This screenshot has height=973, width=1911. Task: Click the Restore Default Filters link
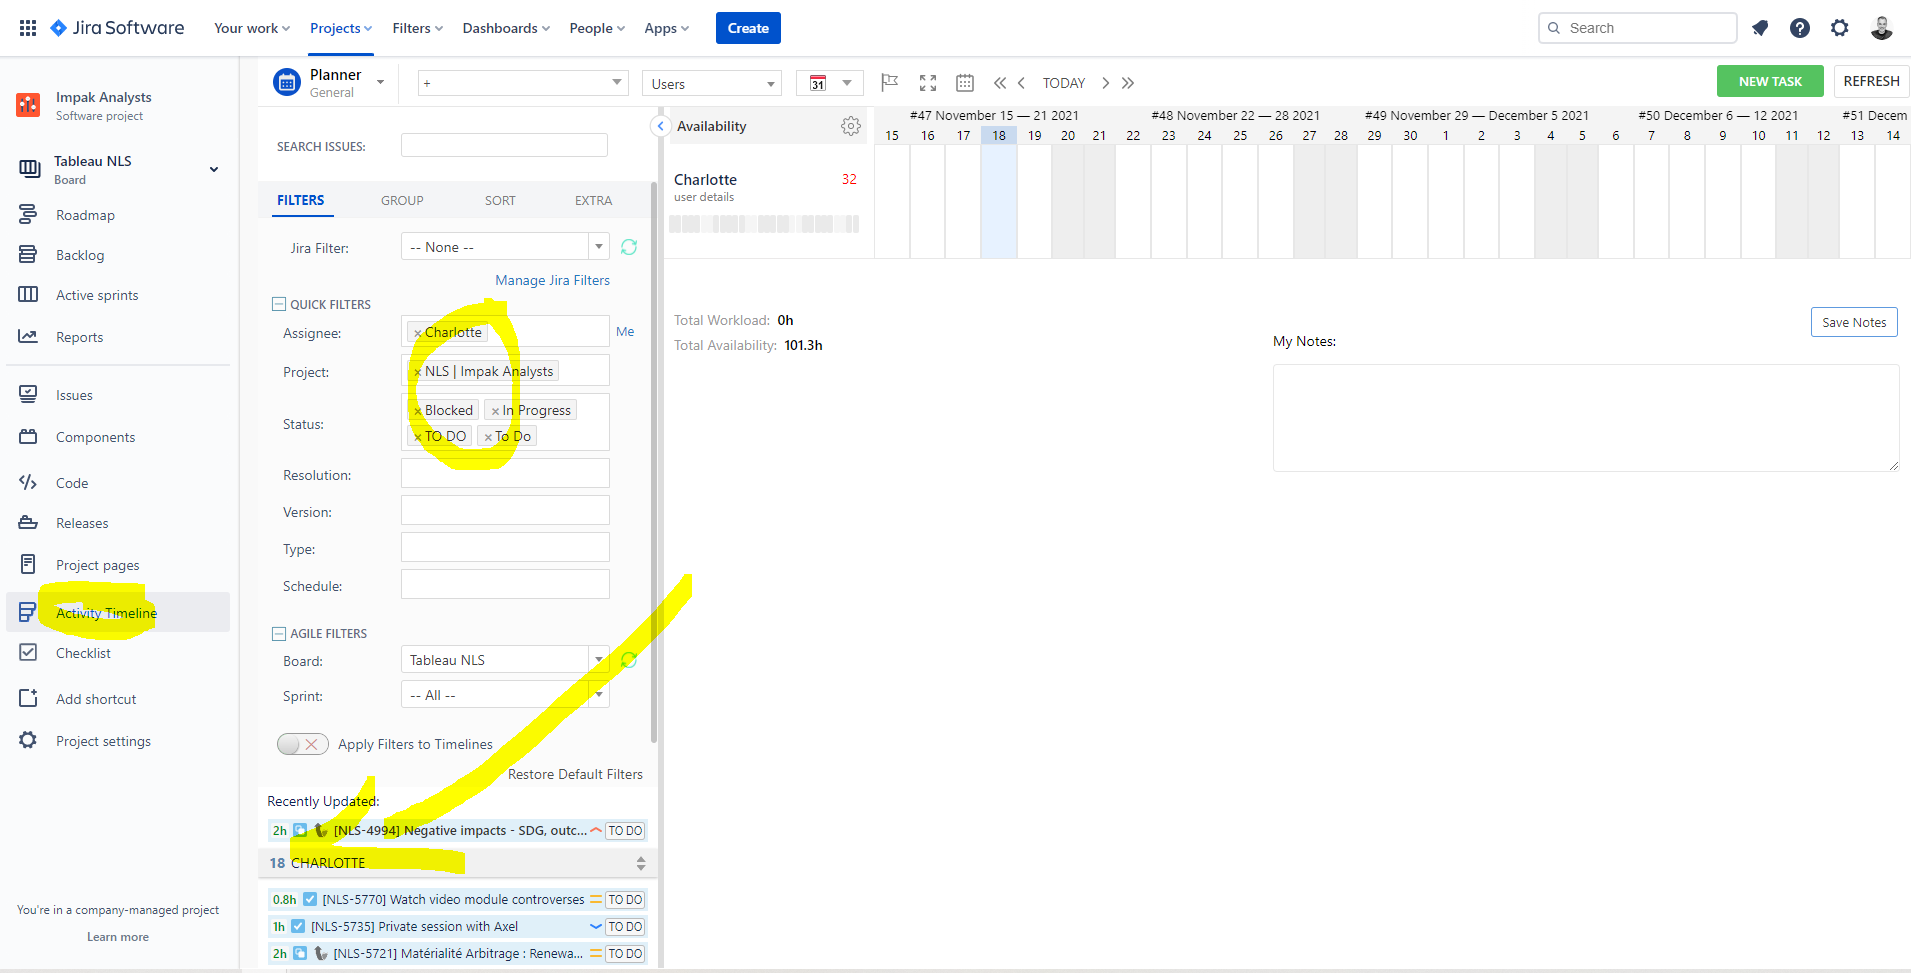(575, 774)
